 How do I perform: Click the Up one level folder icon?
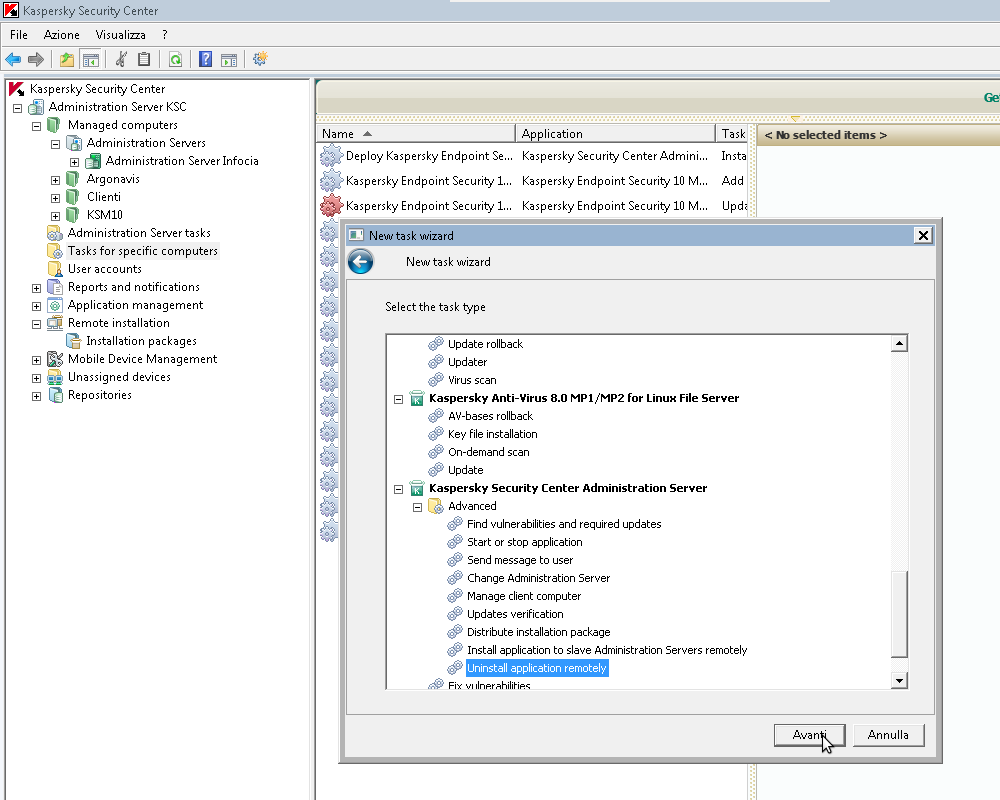pyautogui.click(x=66, y=59)
